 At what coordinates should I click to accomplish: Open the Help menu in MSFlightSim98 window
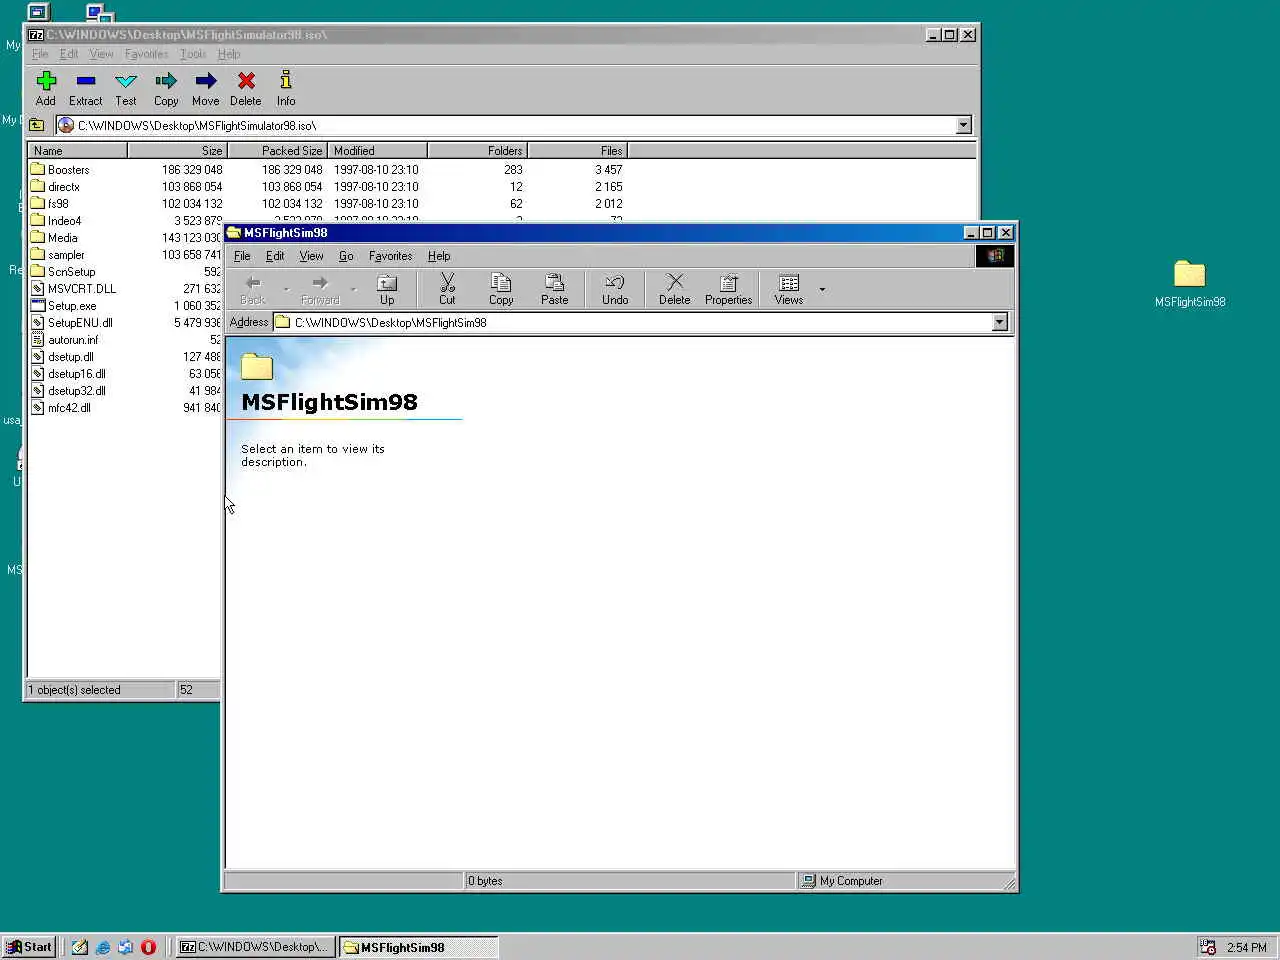click(x=439, y=256)
